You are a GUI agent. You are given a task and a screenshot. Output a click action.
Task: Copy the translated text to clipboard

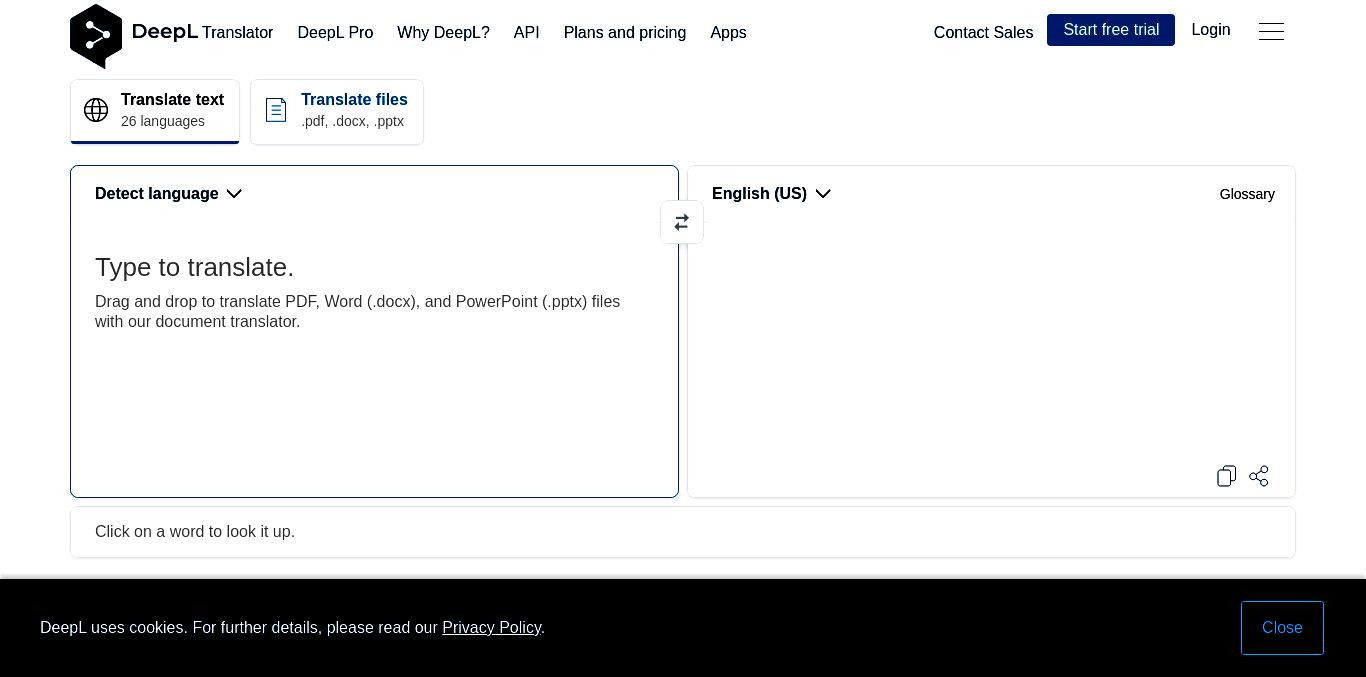[1227, 476]
